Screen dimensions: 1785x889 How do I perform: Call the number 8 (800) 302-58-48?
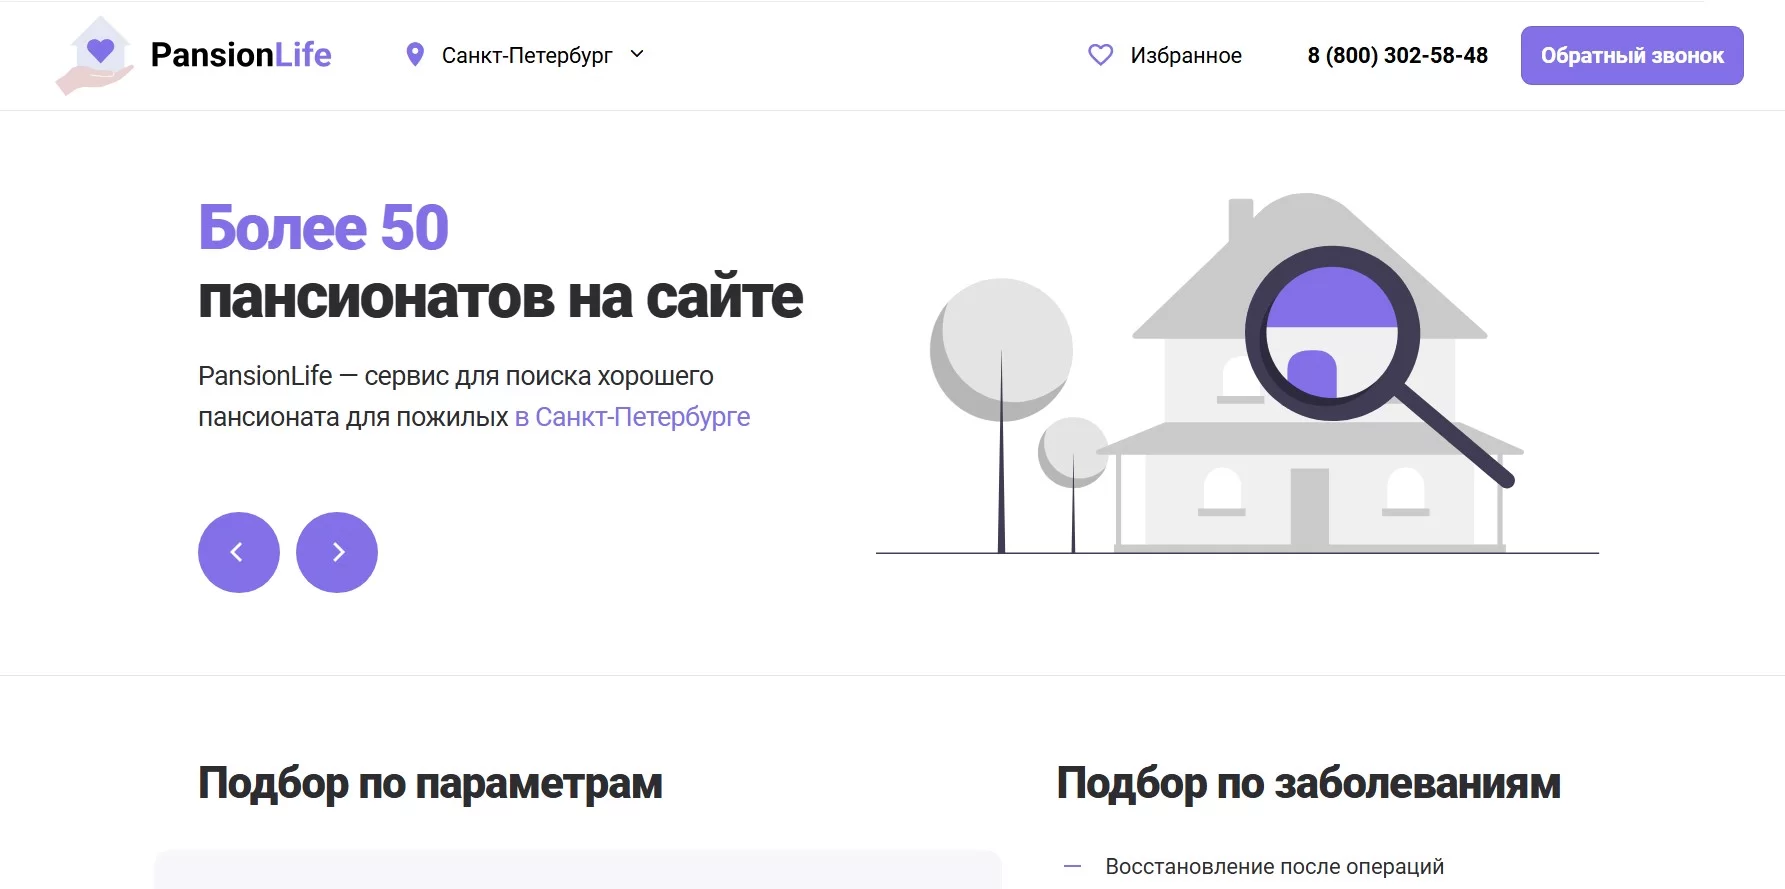[1397, 55]
